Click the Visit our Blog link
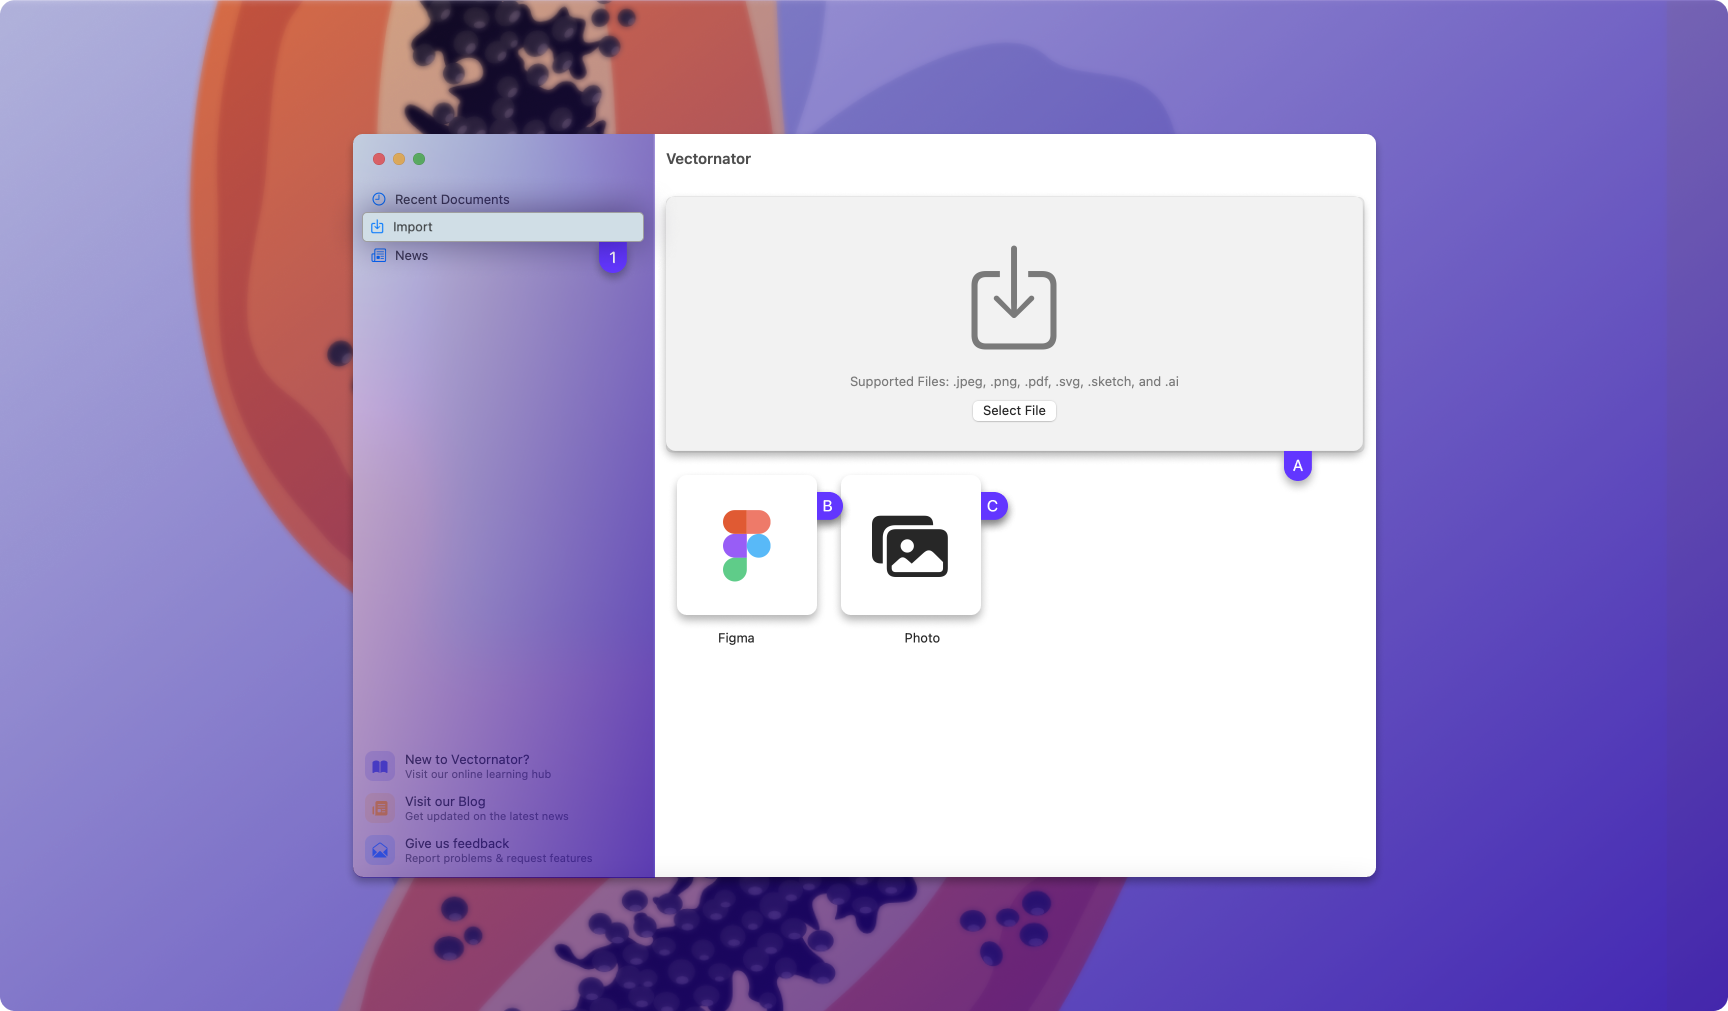Screen dimensions: 1728x1011 point(468,808)
